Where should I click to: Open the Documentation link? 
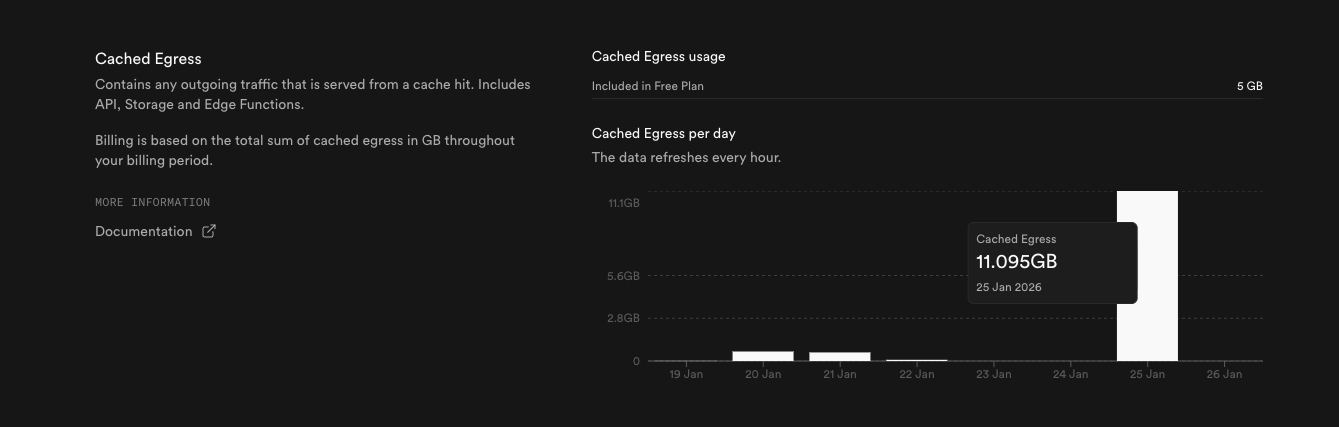(143, 232)
